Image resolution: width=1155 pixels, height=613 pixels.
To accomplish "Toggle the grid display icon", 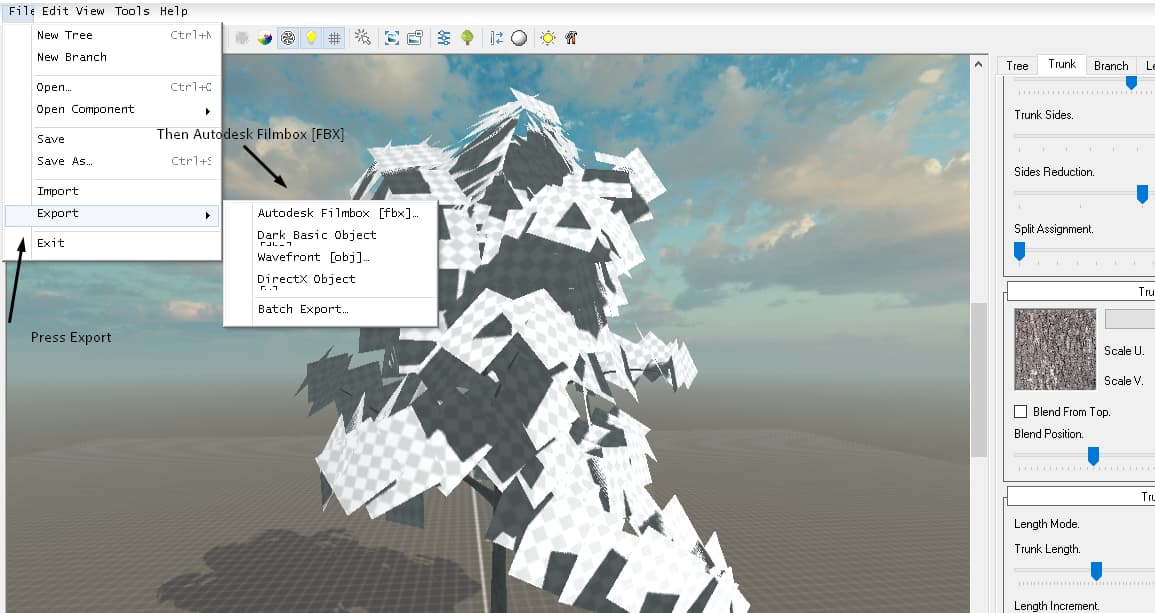I will pos(334,38).
